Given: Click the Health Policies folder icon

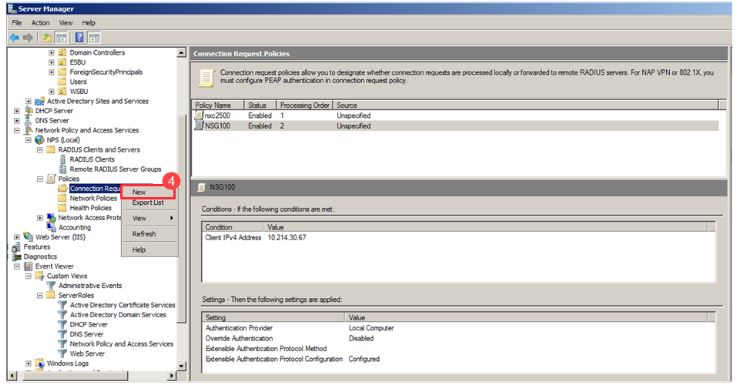Looking at the screenshot, I should (x=62, y=208).
